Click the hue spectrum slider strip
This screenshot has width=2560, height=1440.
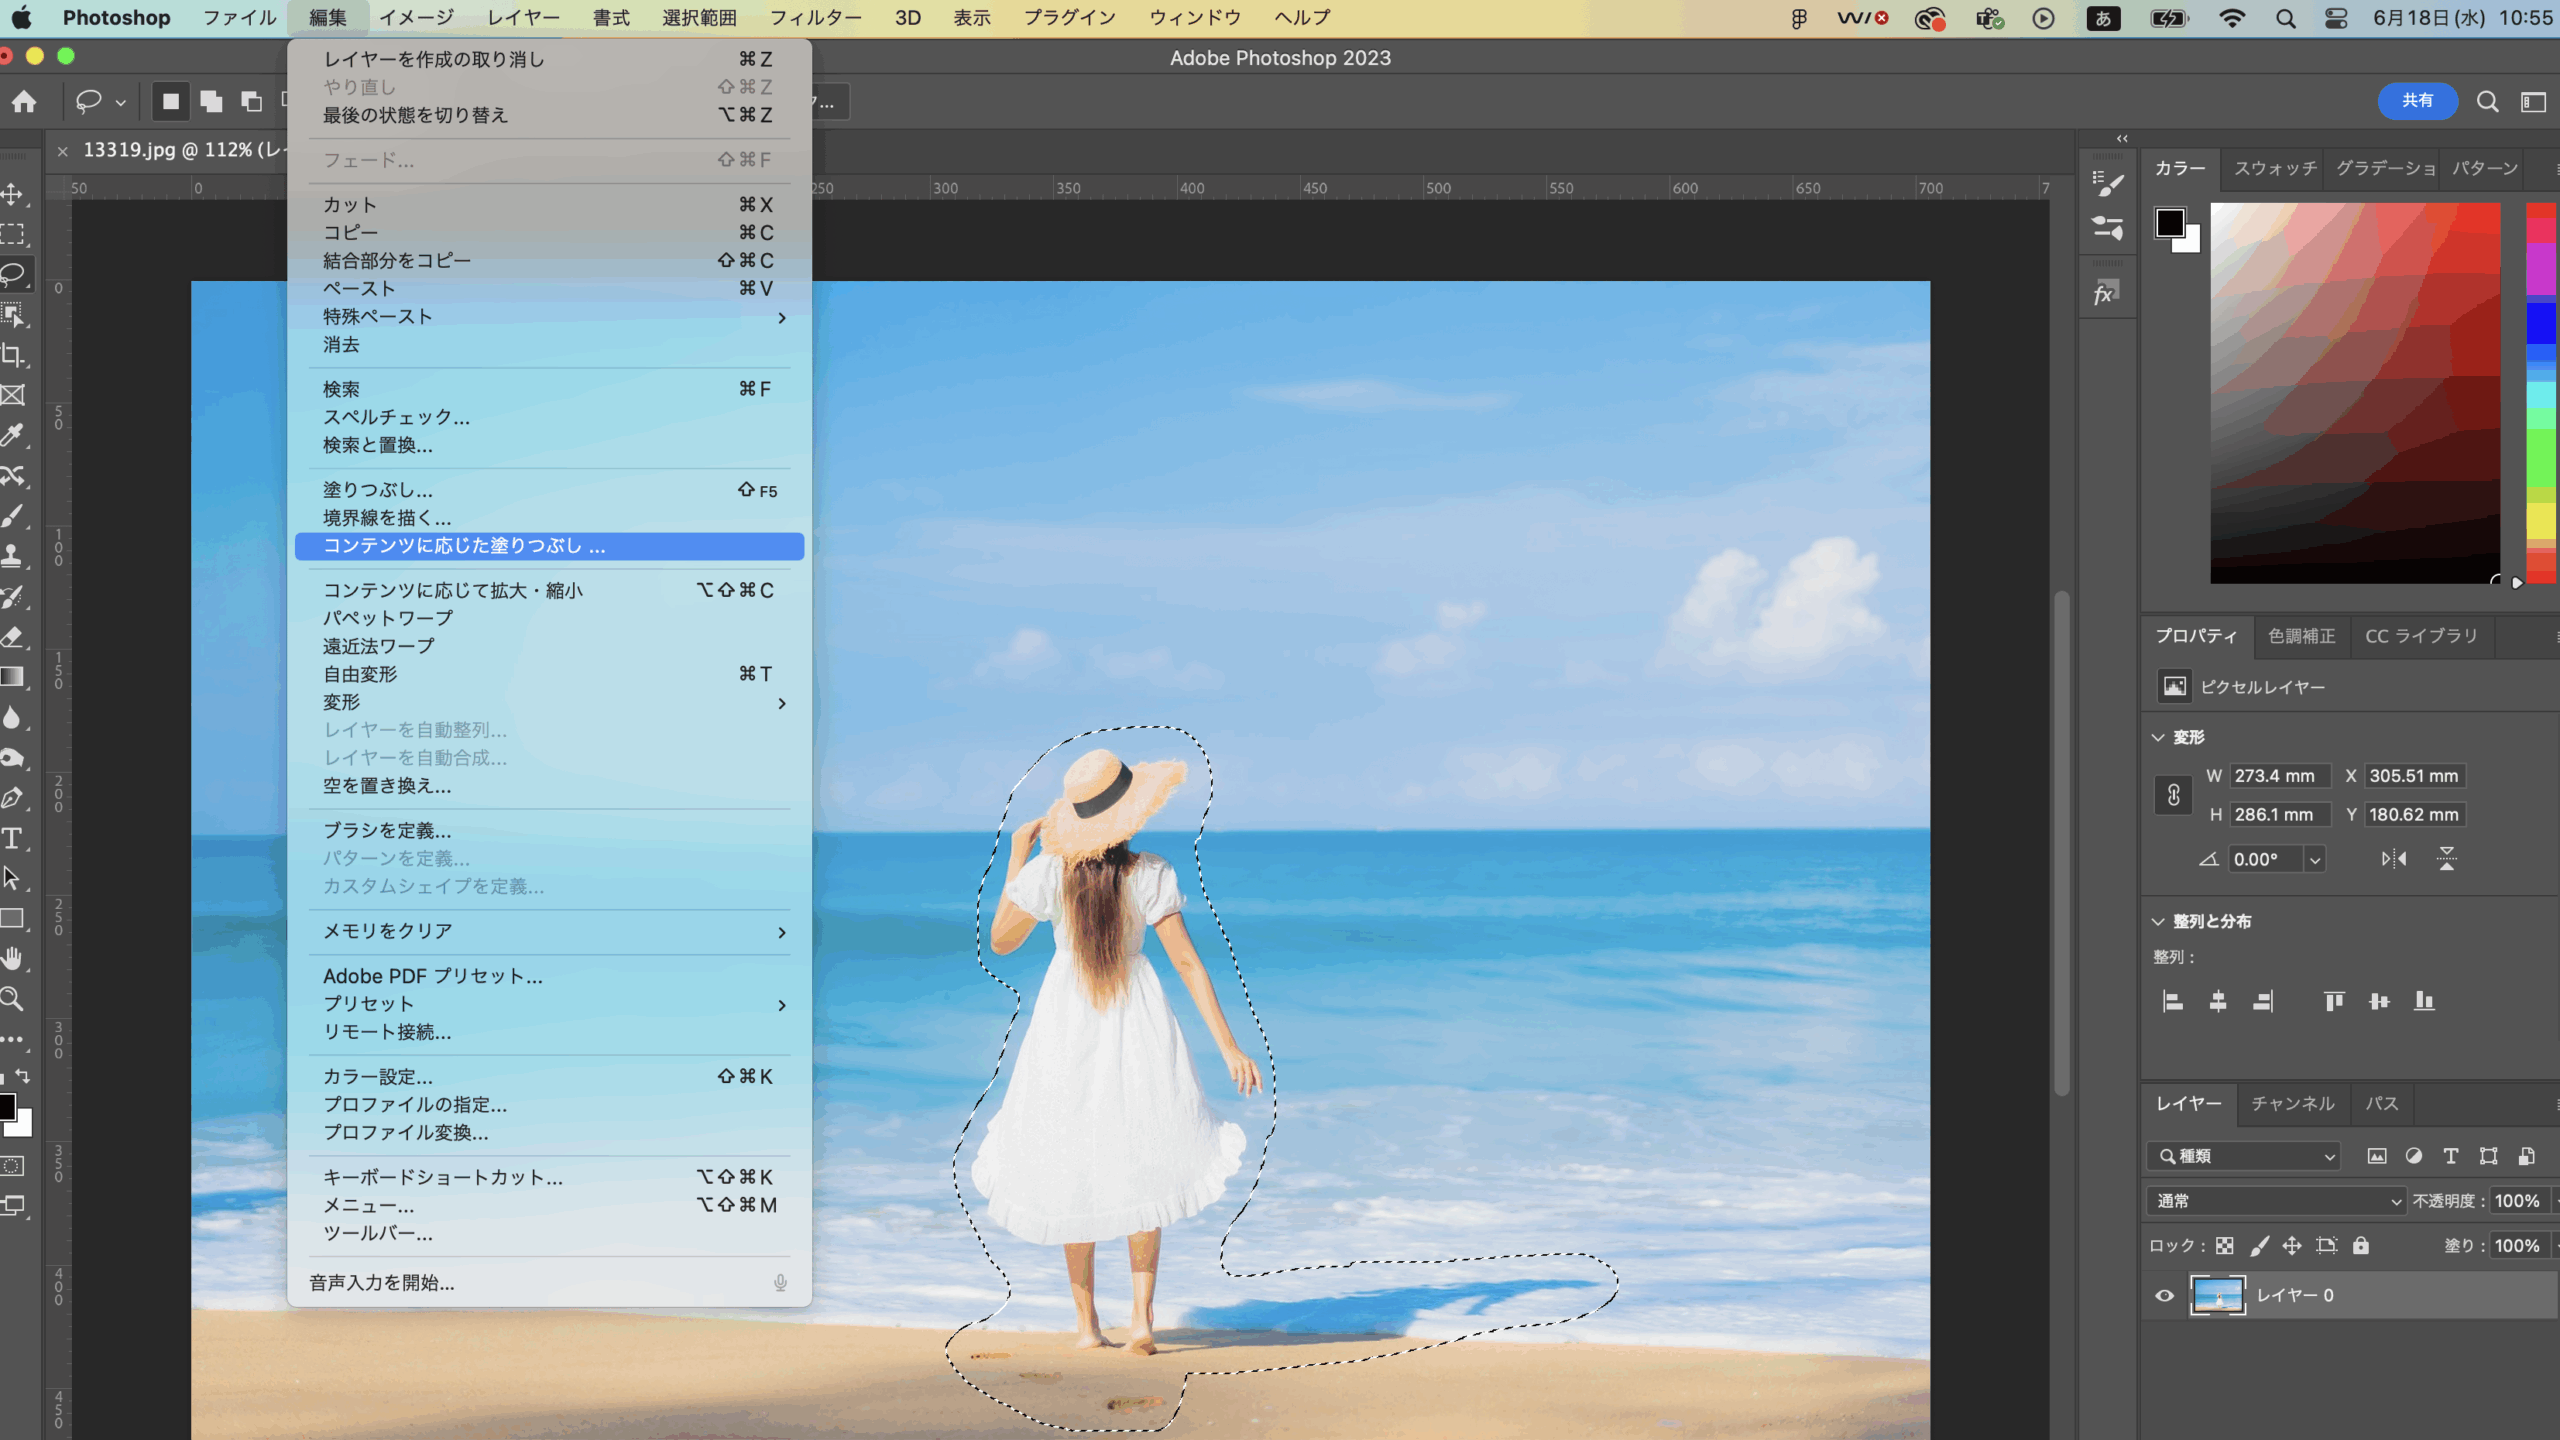click(x=2541, y=393)
